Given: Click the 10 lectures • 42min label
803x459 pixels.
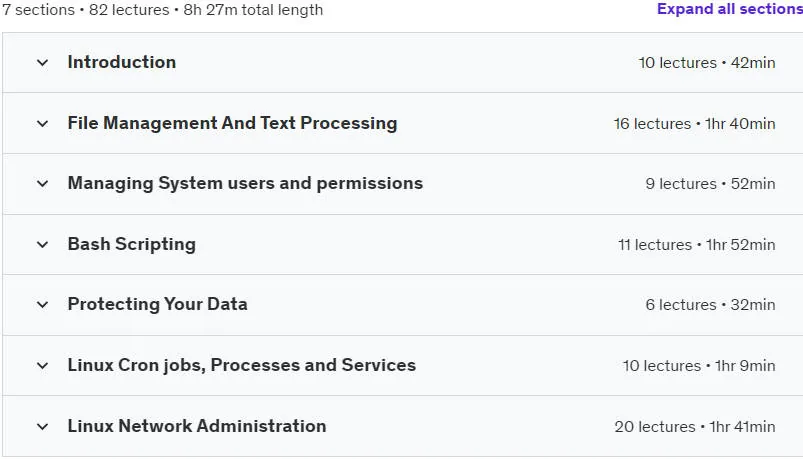Looking at the screenshot, I should tap(707, 62).
